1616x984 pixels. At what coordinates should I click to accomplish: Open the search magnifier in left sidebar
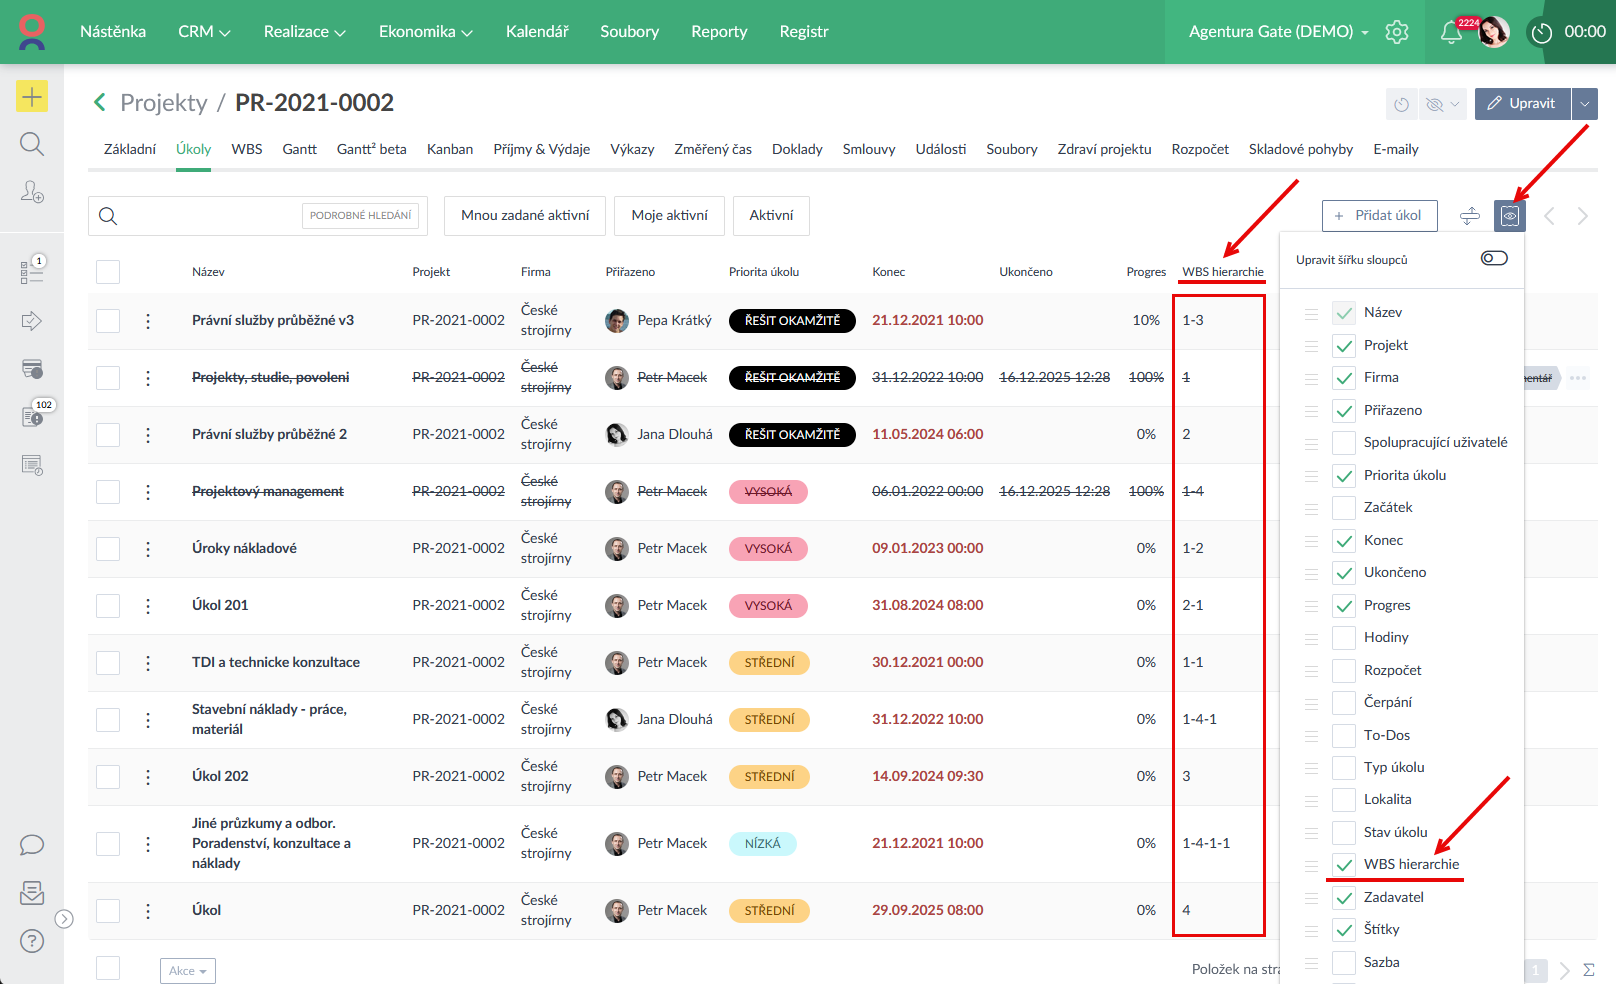point(32,144)
